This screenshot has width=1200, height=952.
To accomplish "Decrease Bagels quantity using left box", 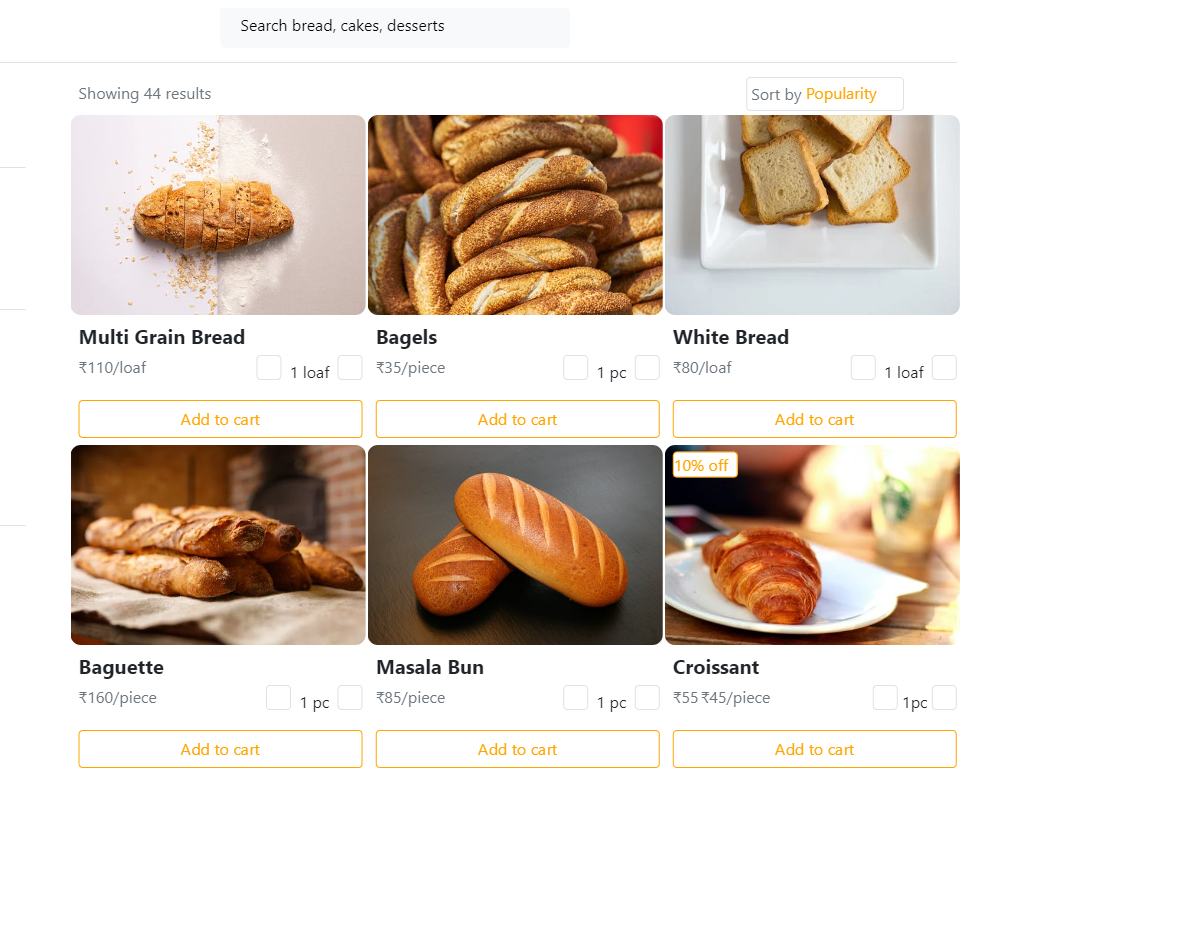I will coord(576,368).
